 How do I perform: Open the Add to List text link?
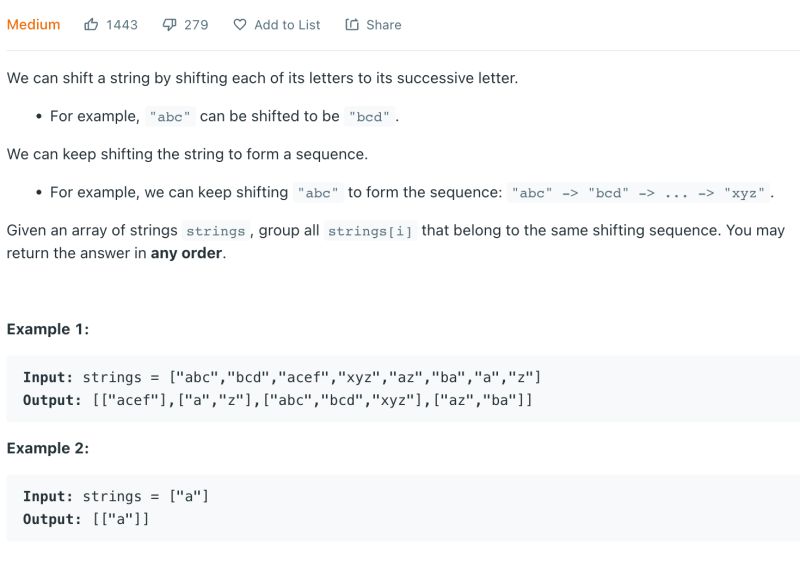tap(287, 24)
